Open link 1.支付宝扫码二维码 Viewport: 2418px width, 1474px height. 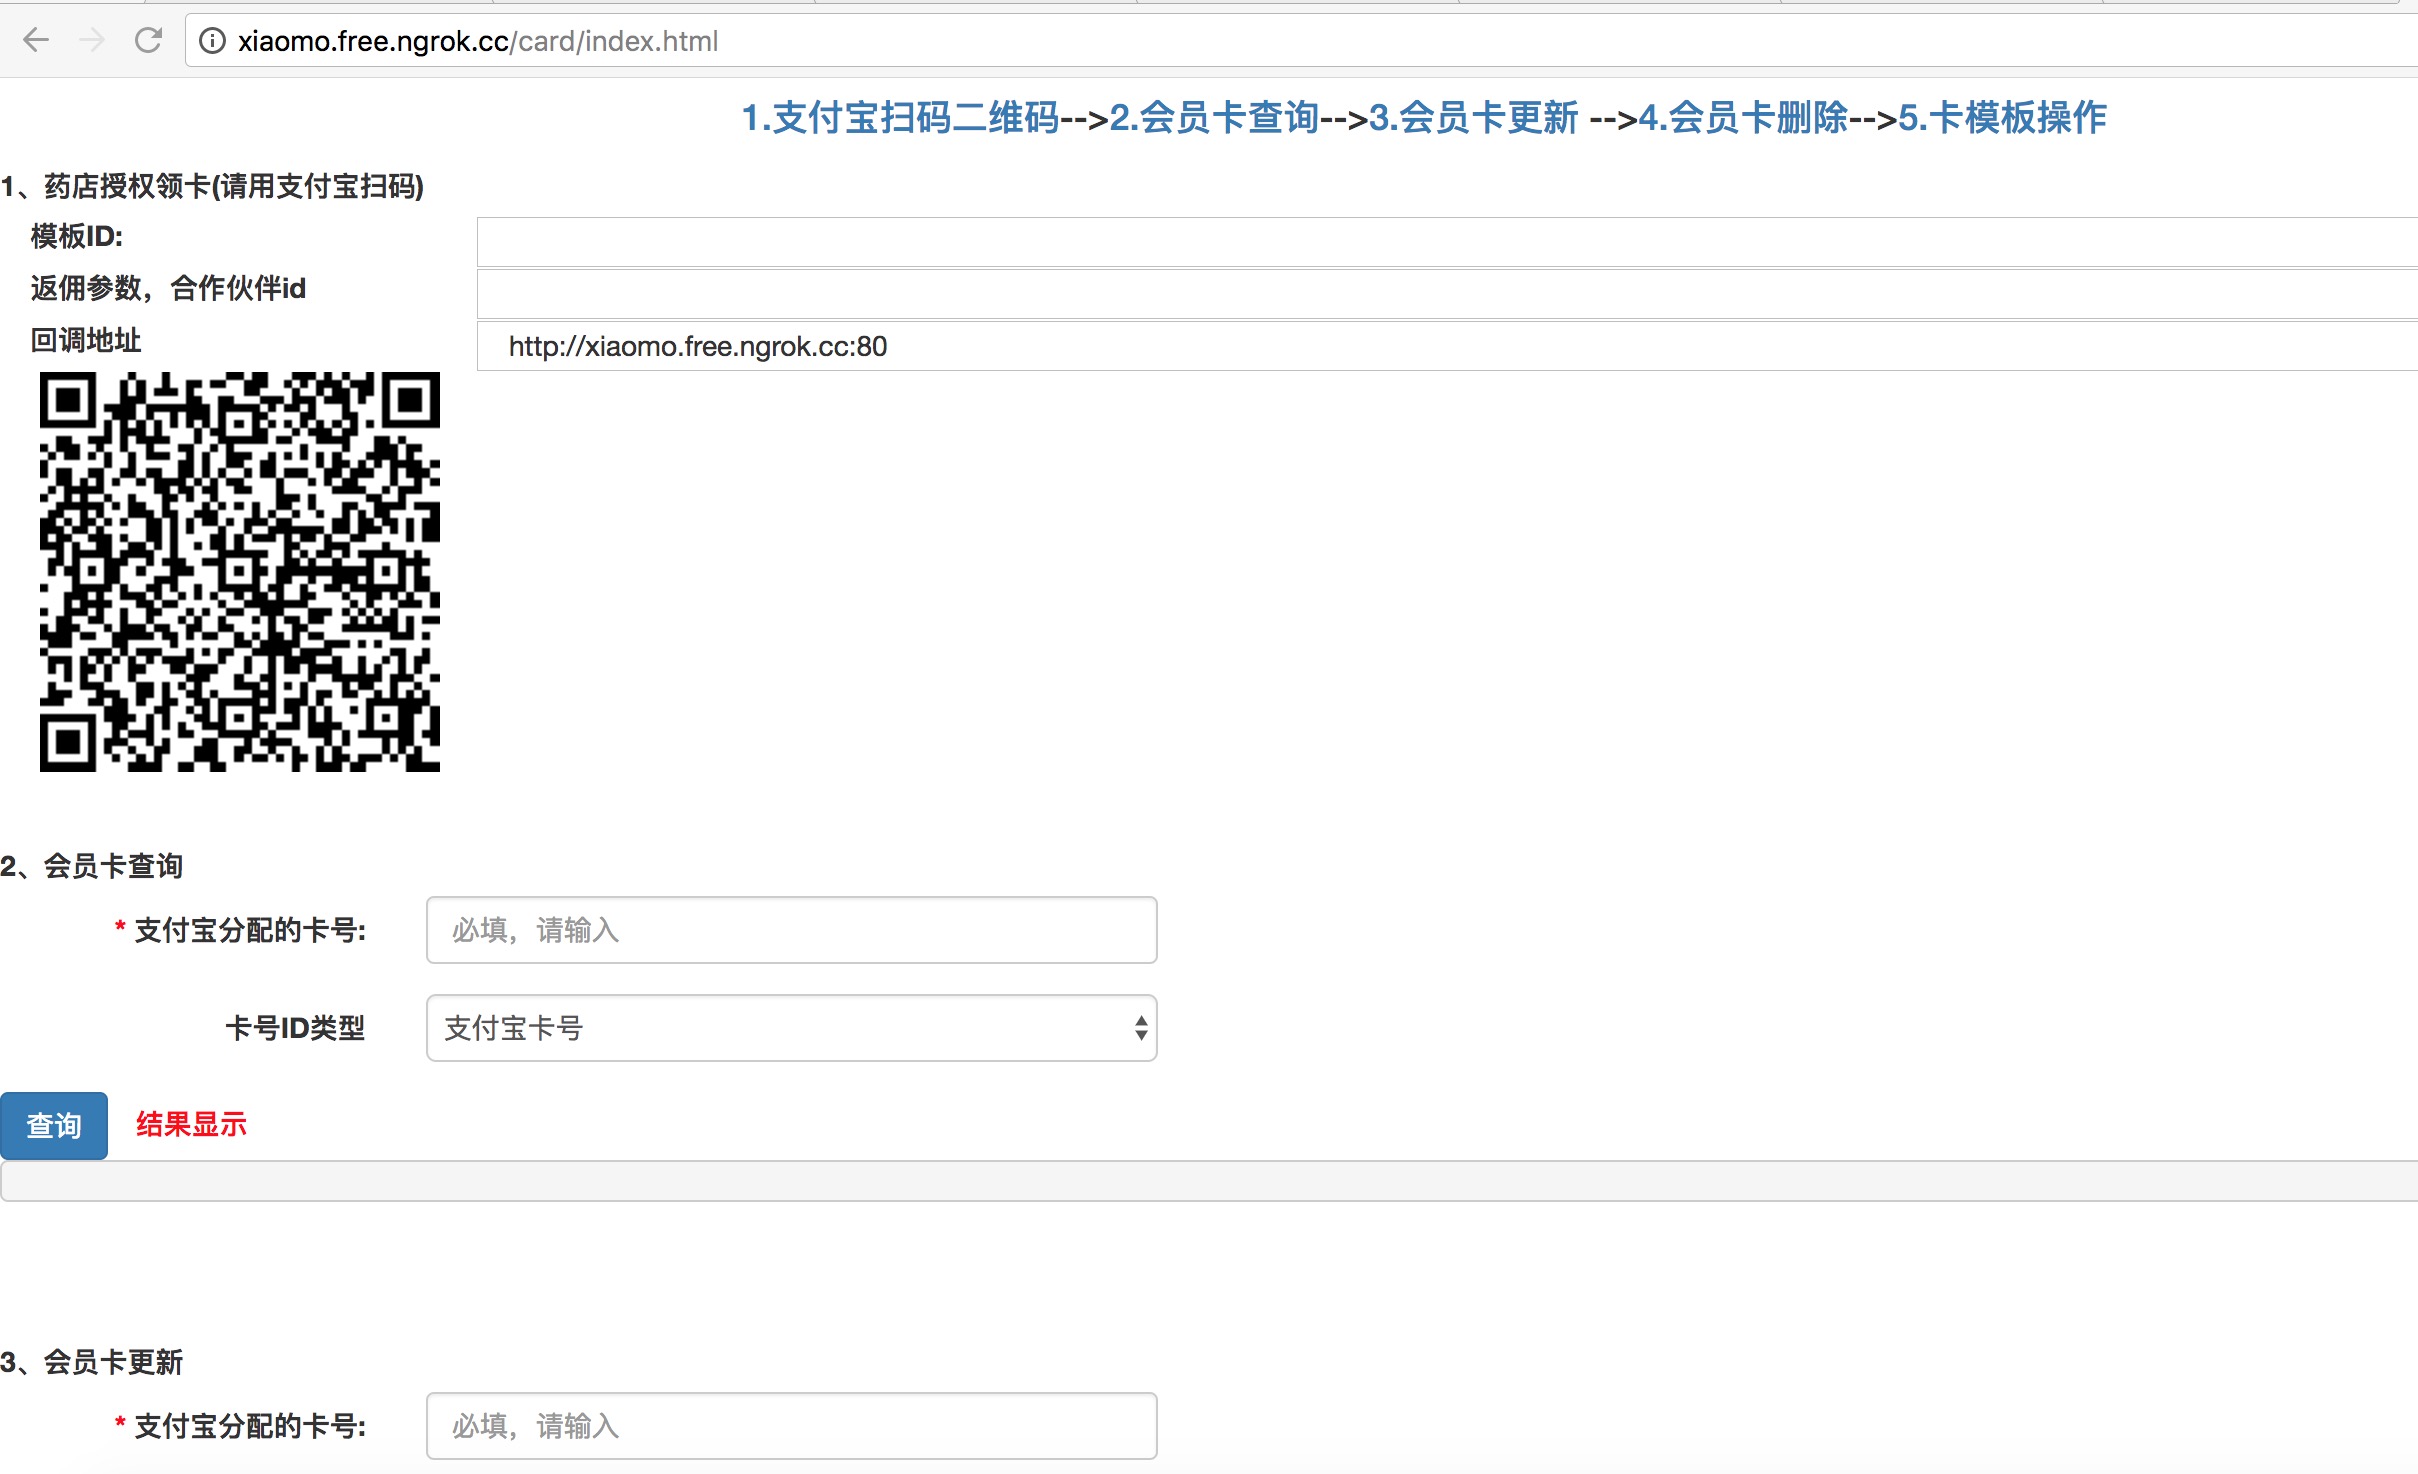900,118
